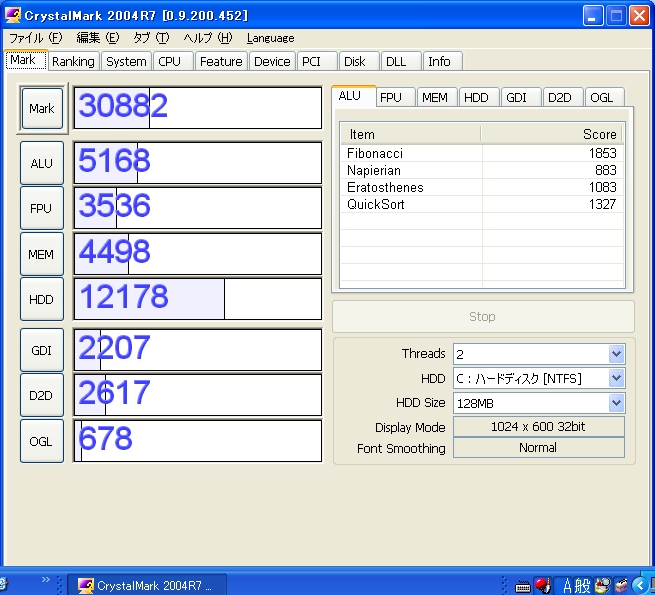Select the ALU results sub-tab
Image resolution: width=655 pixels, height=595 pixels.
354,96
